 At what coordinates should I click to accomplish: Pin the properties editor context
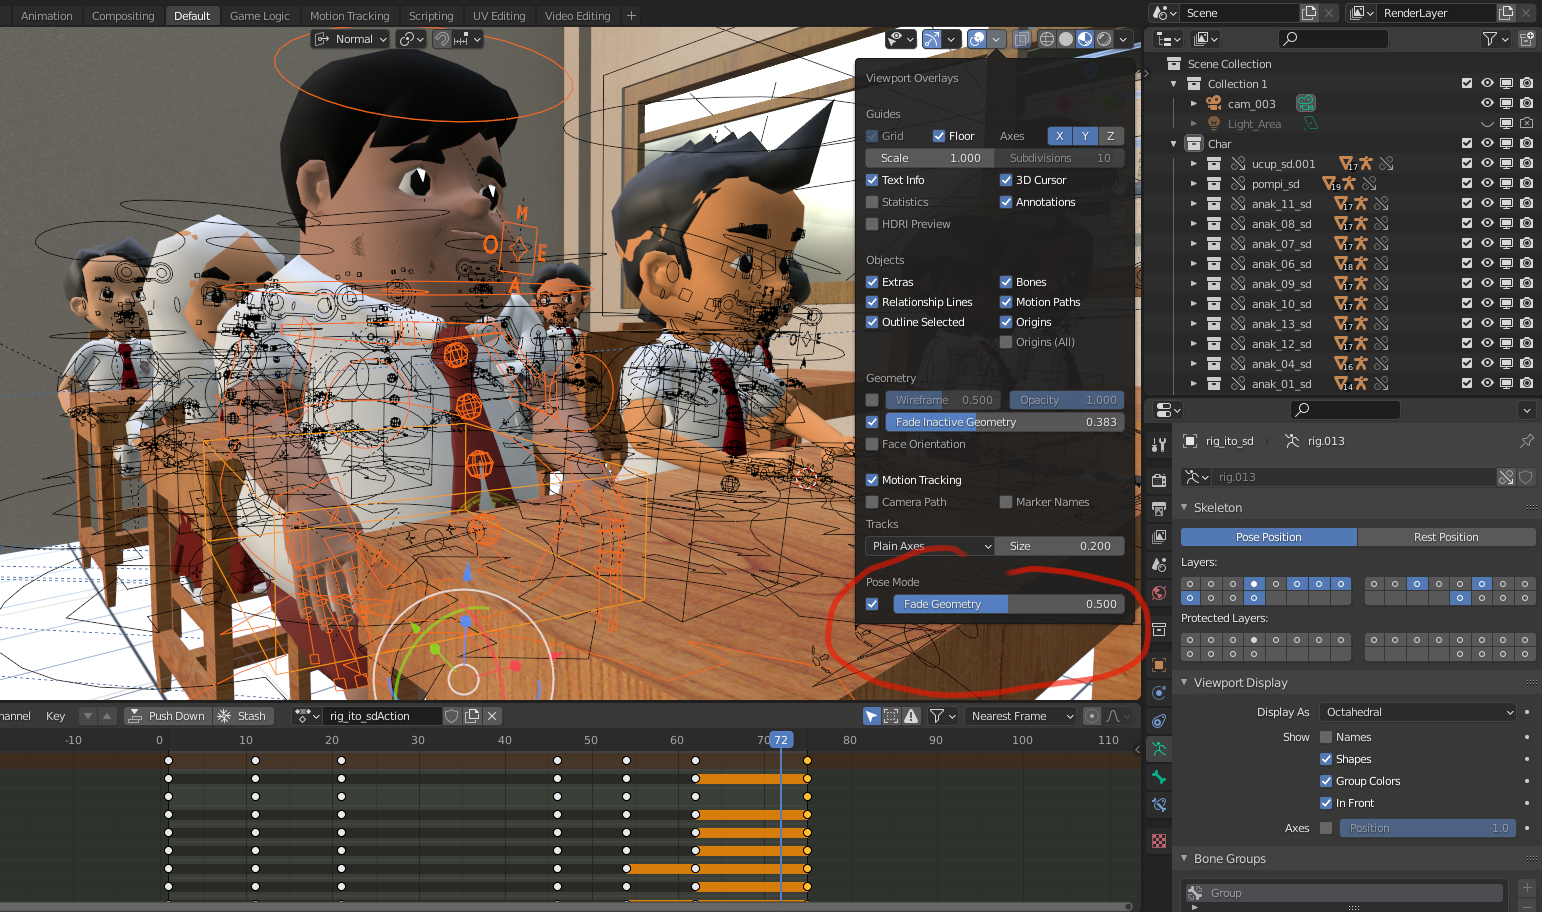(1526, 441)
